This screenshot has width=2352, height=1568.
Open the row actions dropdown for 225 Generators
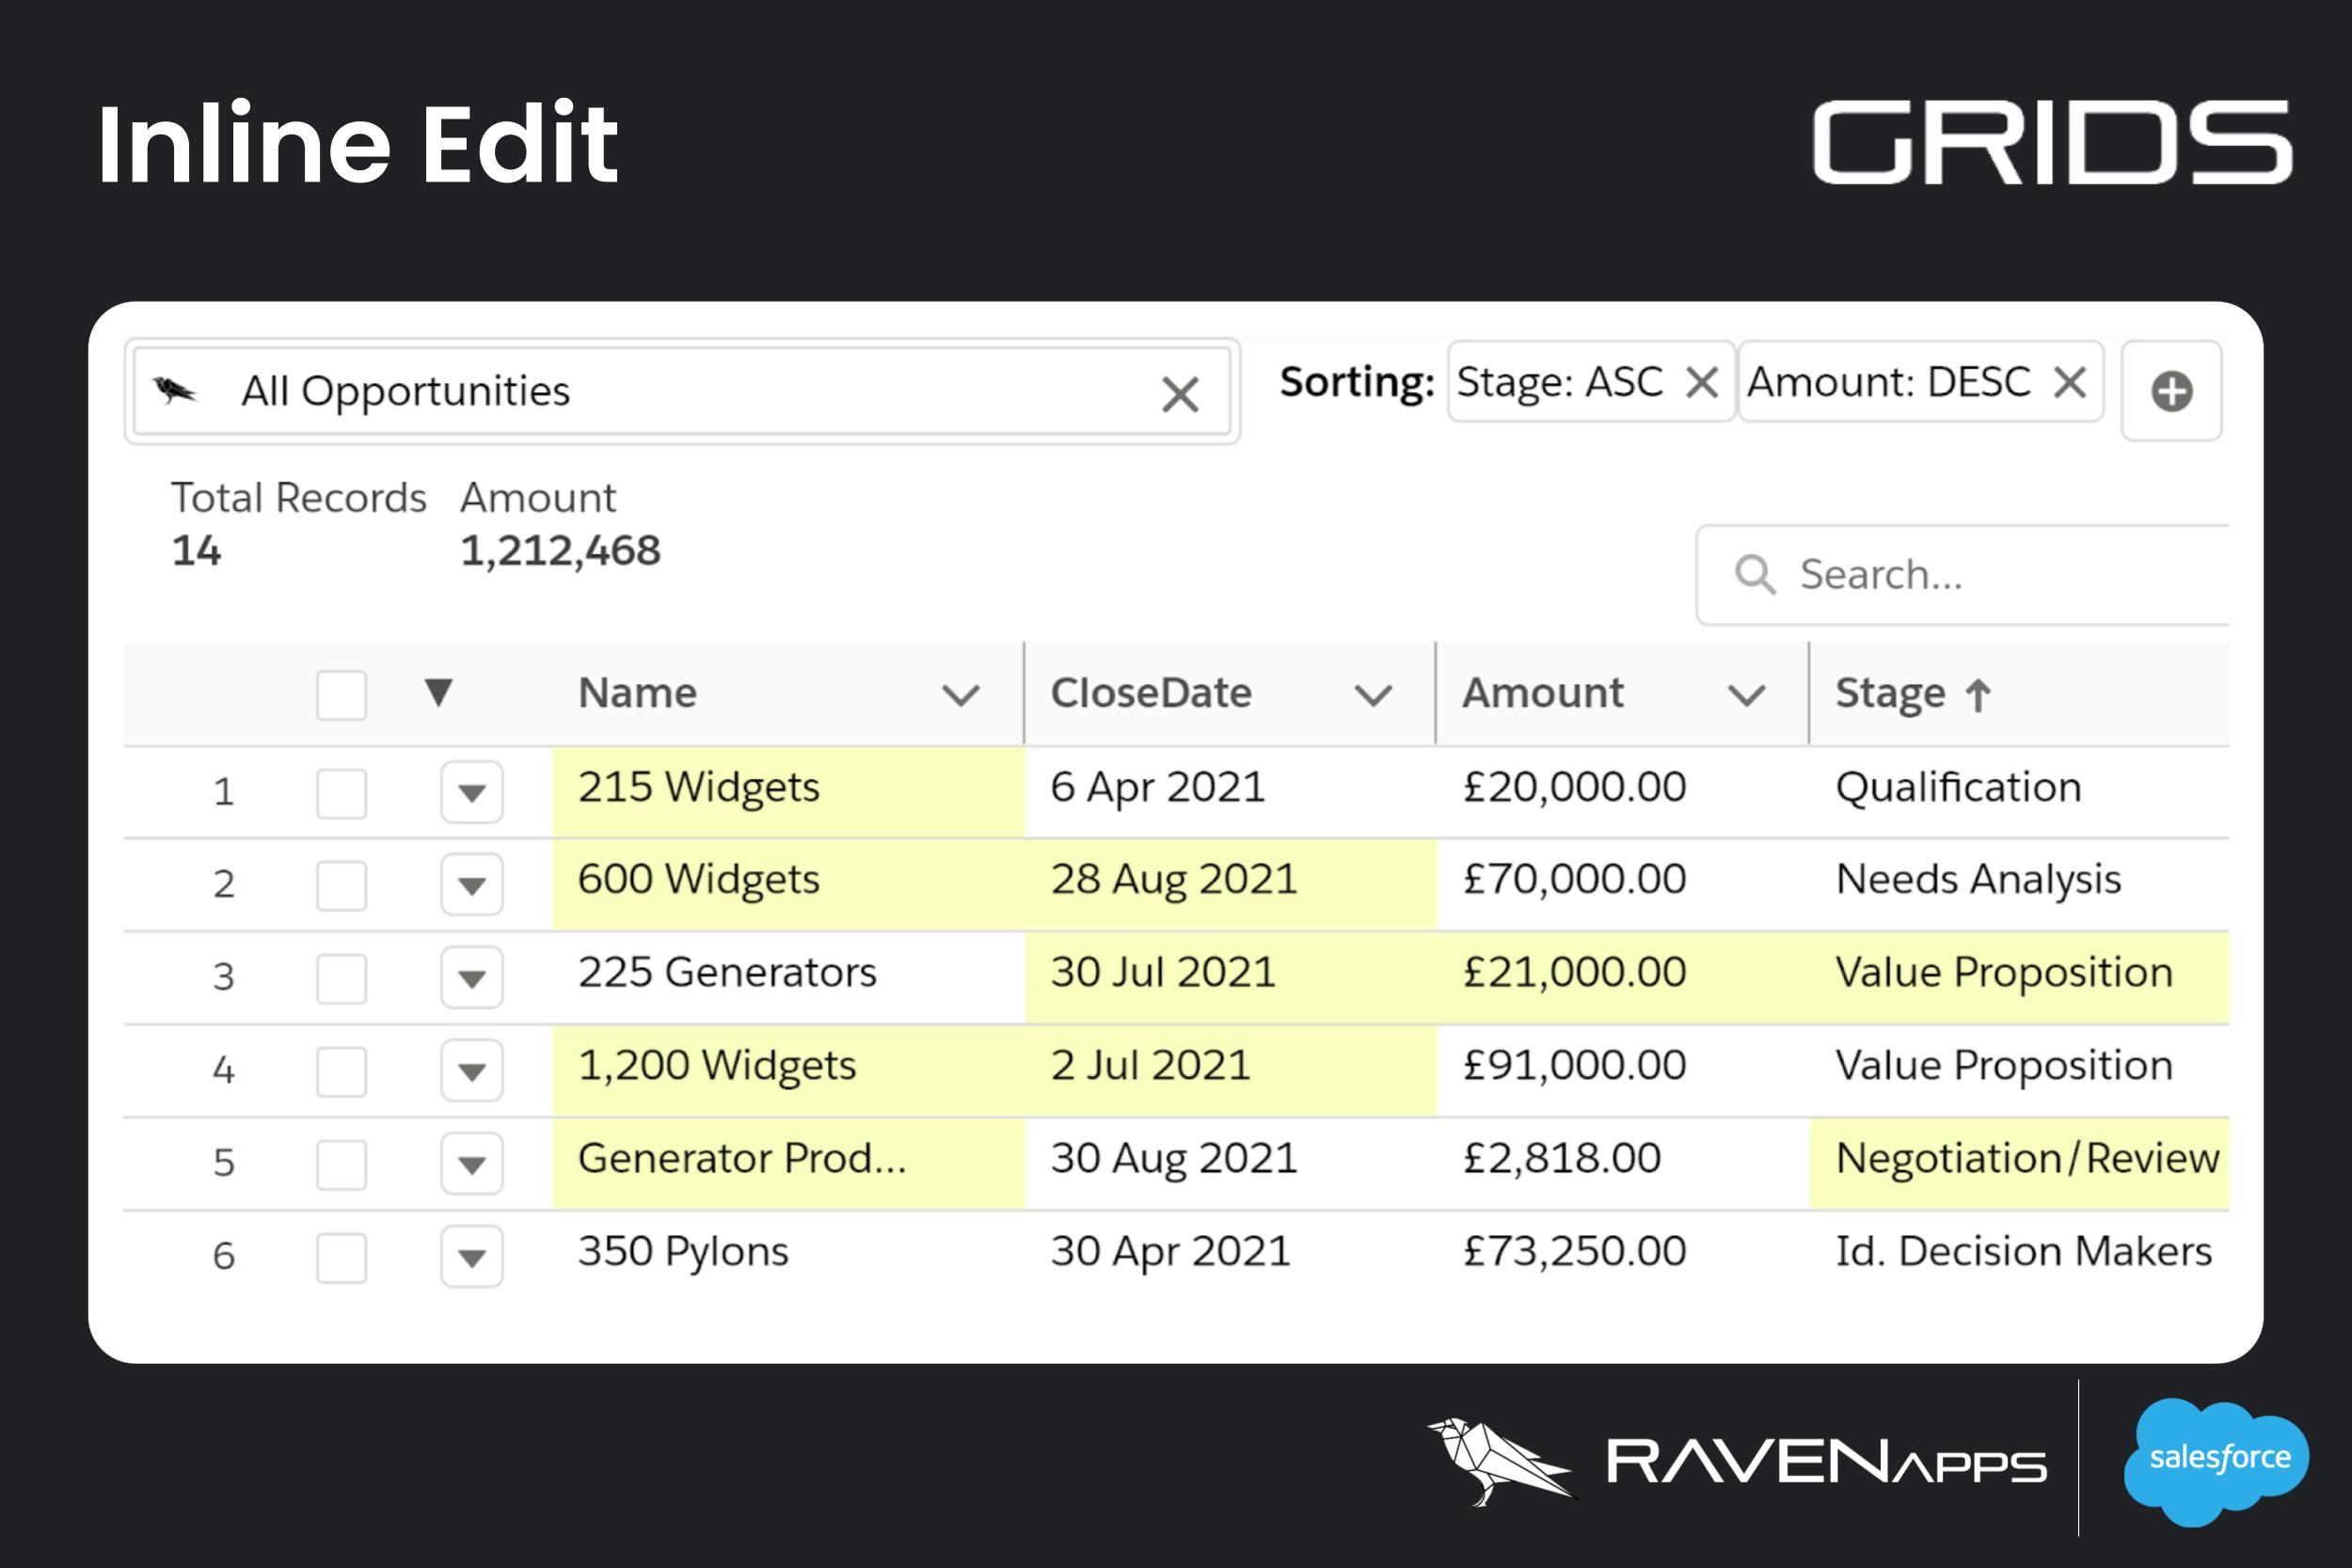(471, 977)
